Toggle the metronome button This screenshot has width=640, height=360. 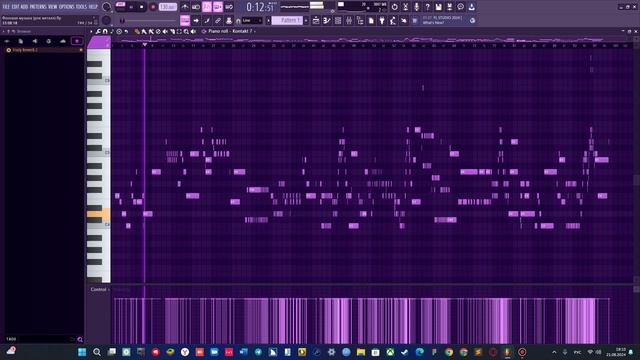pos(185,7)
